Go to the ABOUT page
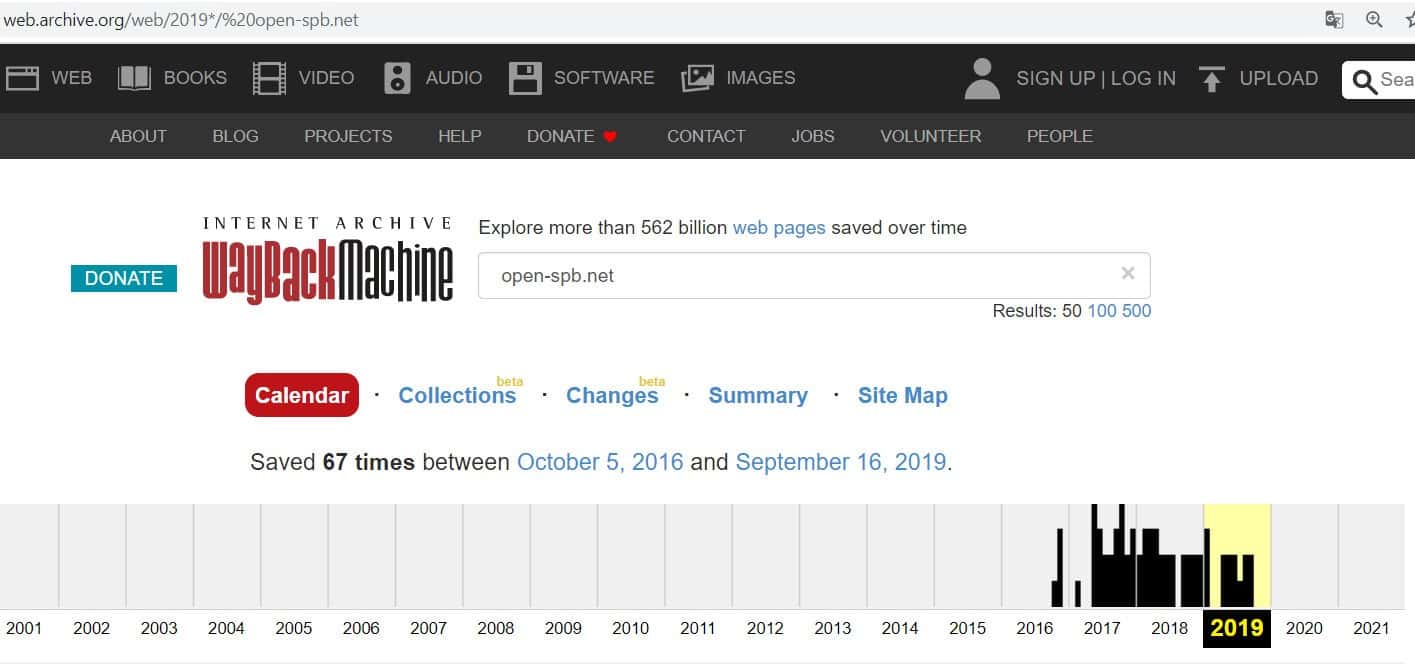The image size is (1415, 664). (138, 136)
